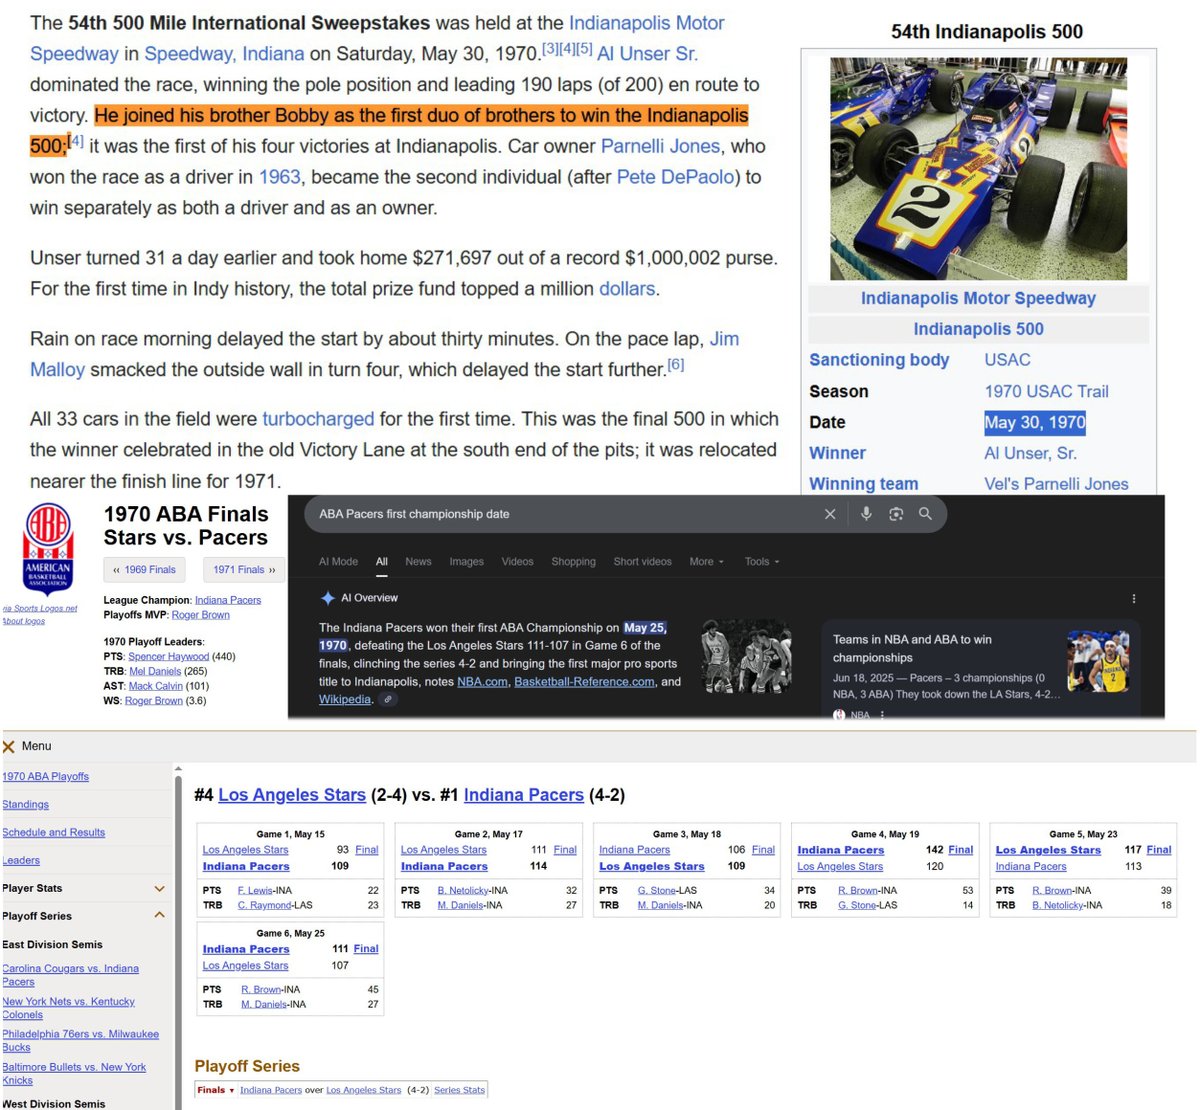
Task: Switch to the News tab
Action: coord(418,562)
